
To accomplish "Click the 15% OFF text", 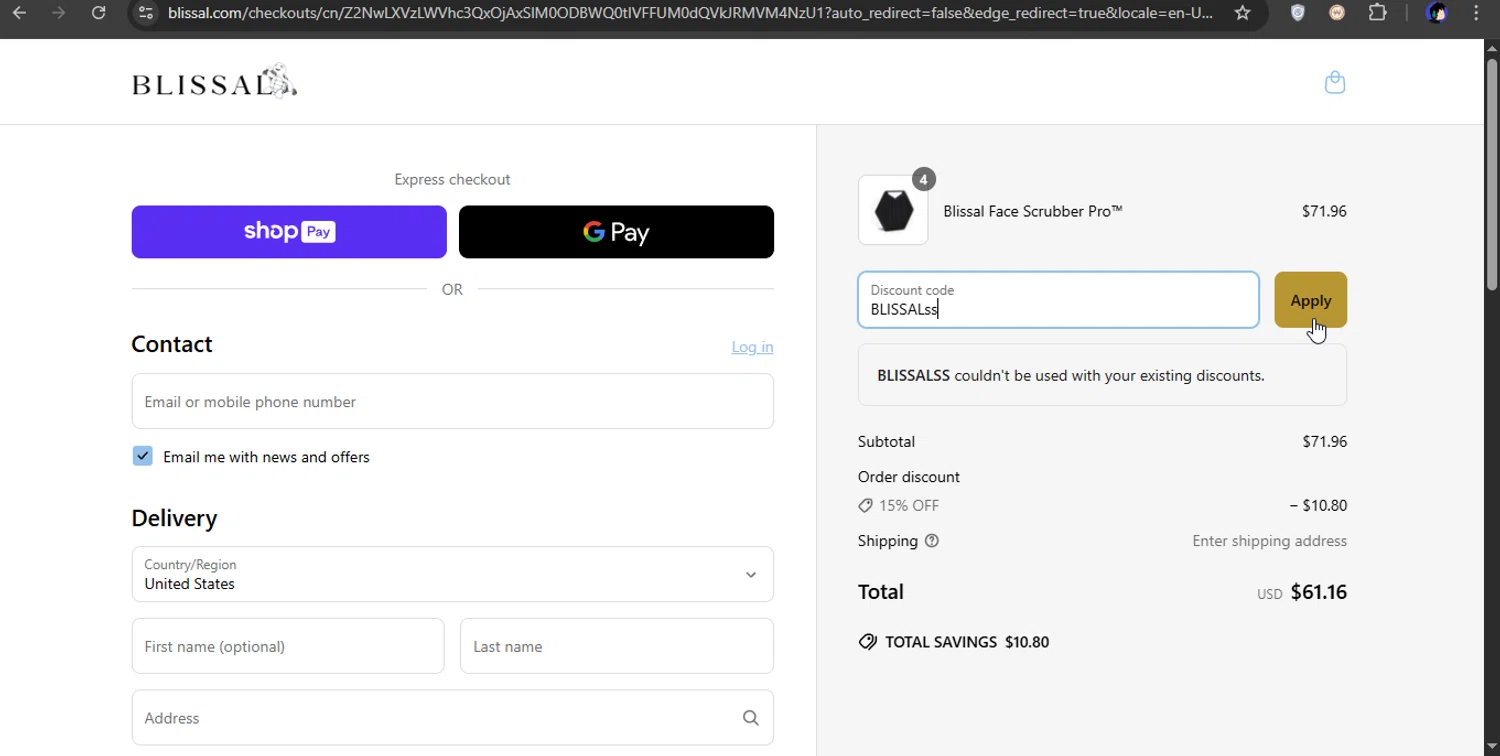I will [909, 506].
